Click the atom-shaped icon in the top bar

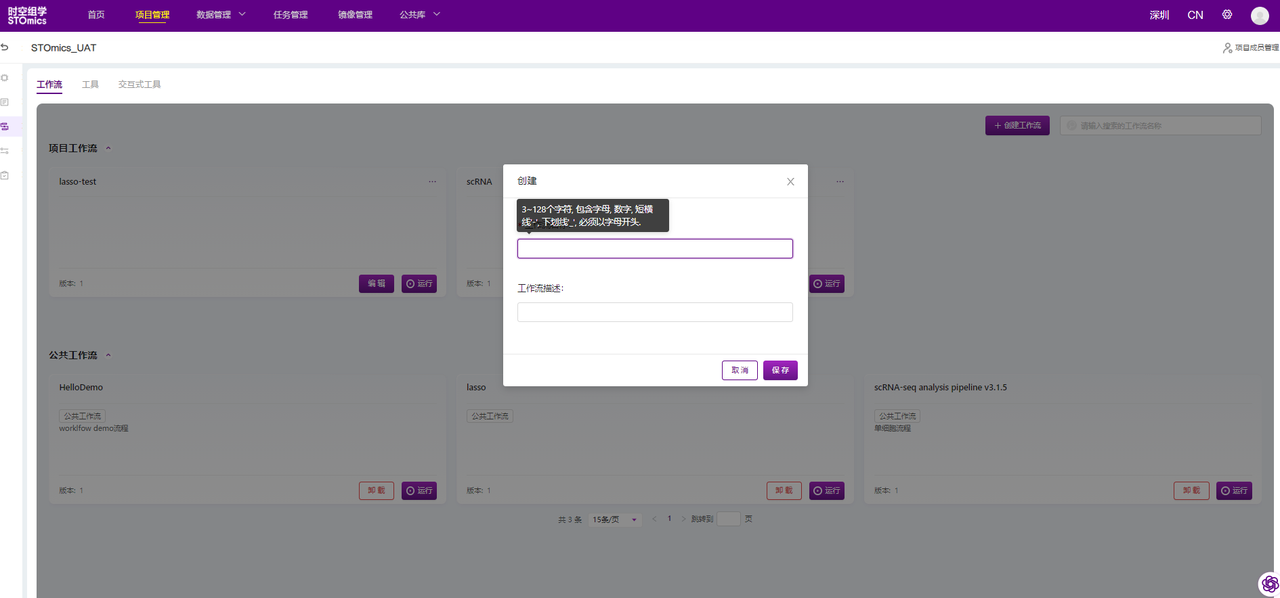pos(1227,15)
